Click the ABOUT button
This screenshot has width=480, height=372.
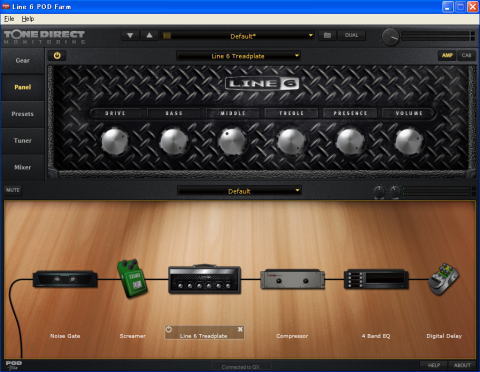(462, 365)
